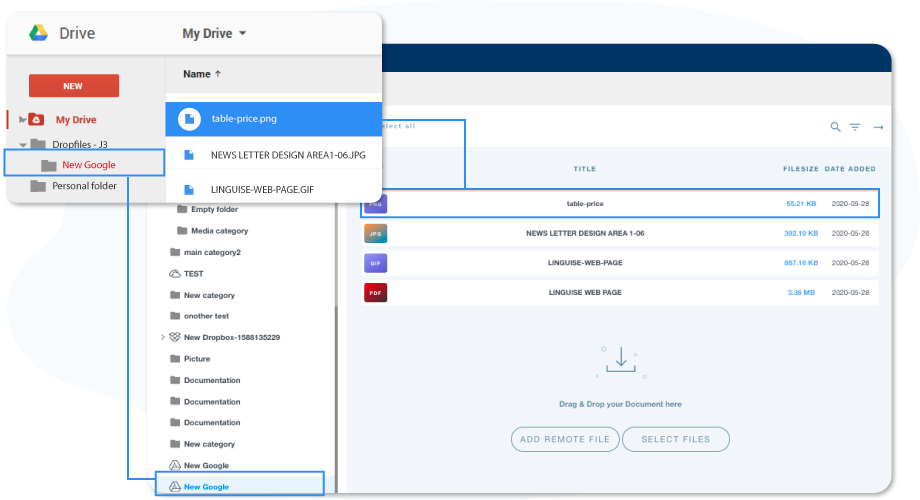Click the Google Drive logo icon
The width and height of the screenshot is (920, 500).
click(39, 33)
